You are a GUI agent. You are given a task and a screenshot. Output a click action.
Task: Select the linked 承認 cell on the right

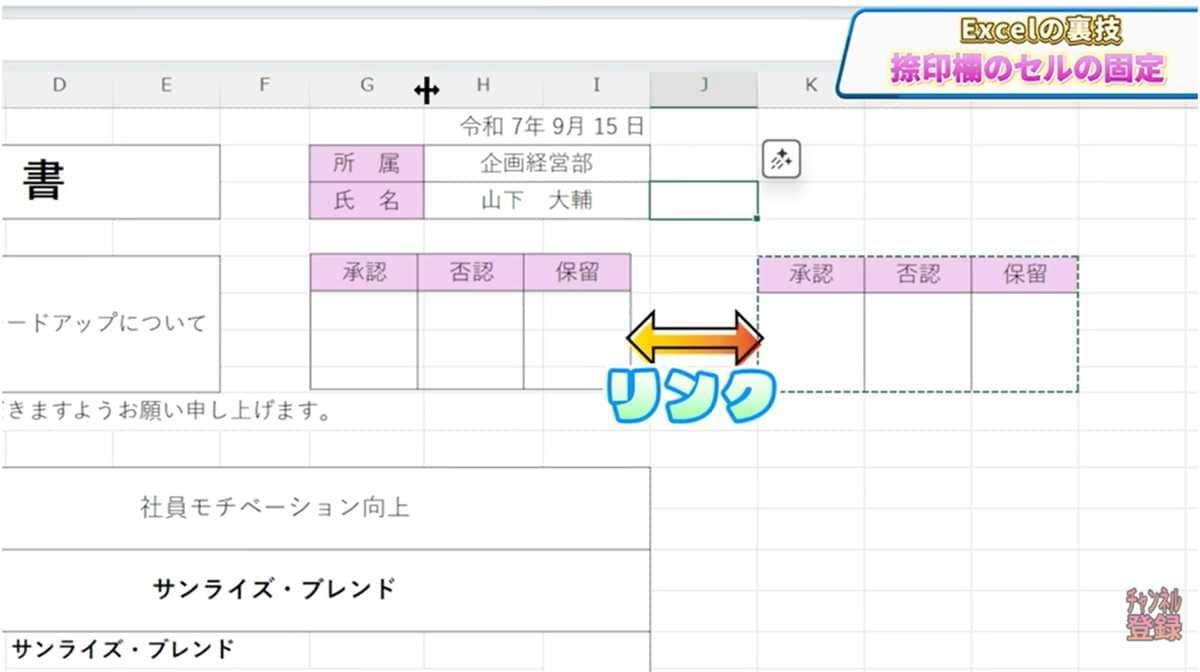click(811, 274)
